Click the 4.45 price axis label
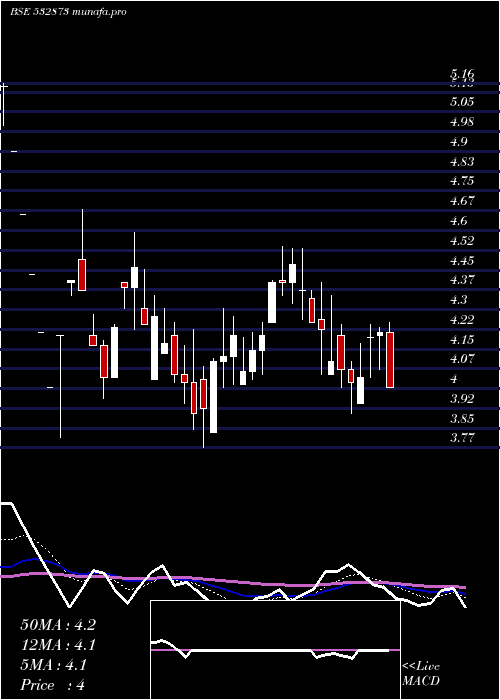Viewport: 500px width, 700px height. pos(462,260)
